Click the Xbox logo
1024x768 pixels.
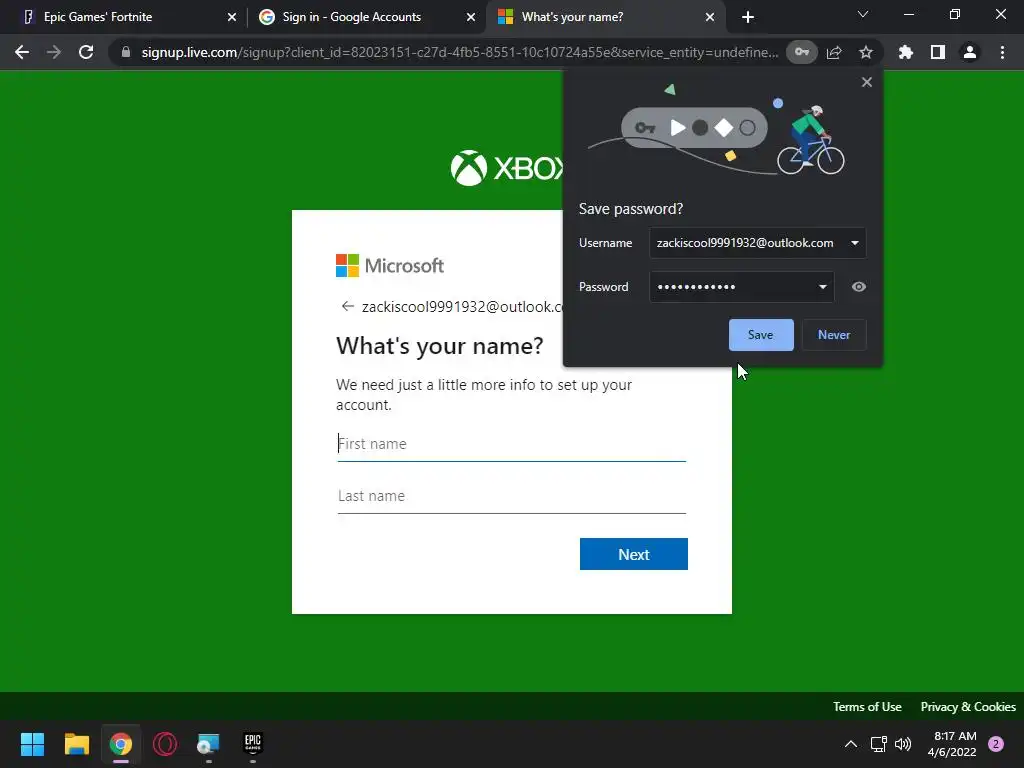pyautogui.click(x=506, y=168)
